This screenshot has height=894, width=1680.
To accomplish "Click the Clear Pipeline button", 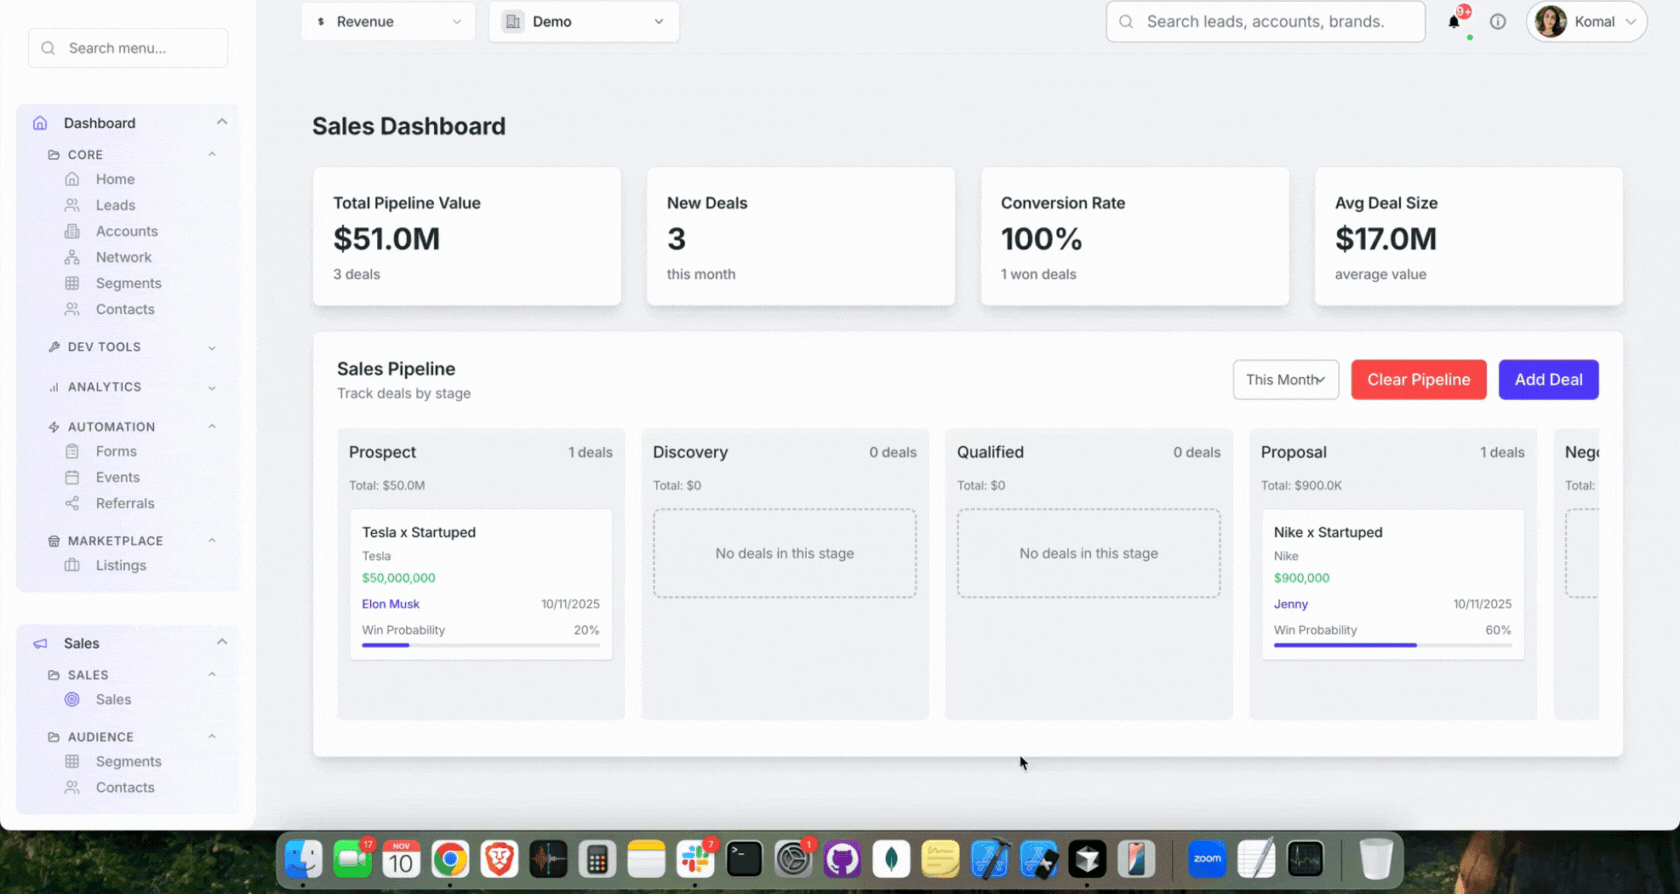I will 1419,380.
